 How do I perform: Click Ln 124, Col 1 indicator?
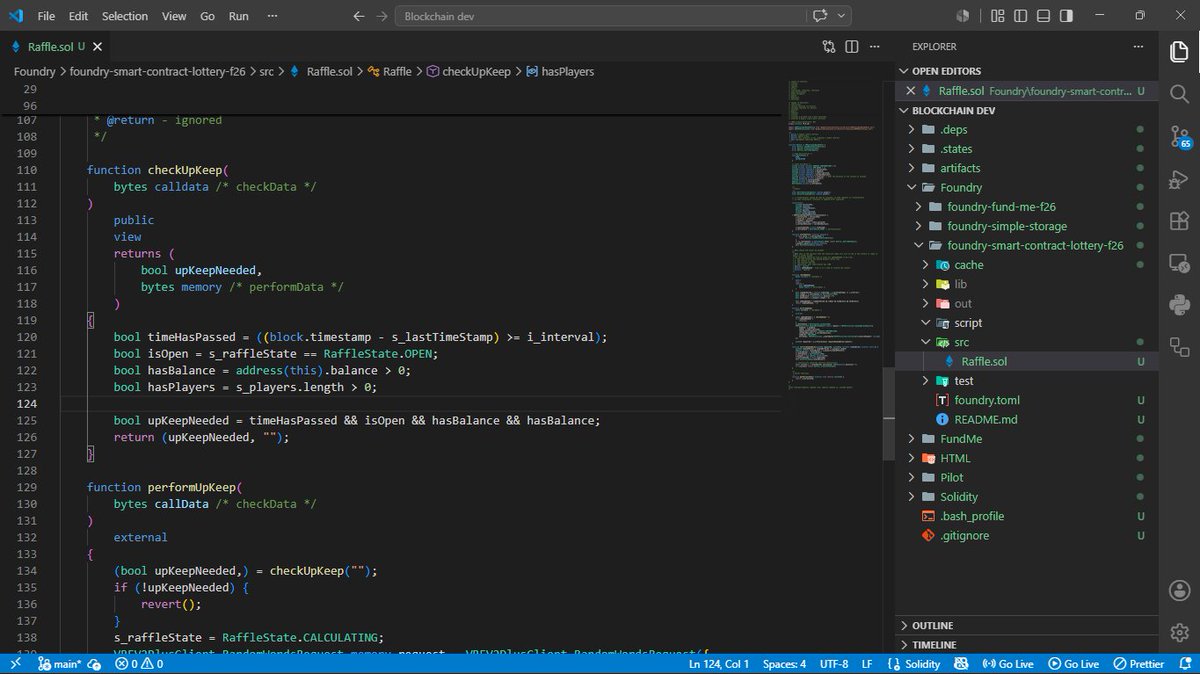pos(720,664)
